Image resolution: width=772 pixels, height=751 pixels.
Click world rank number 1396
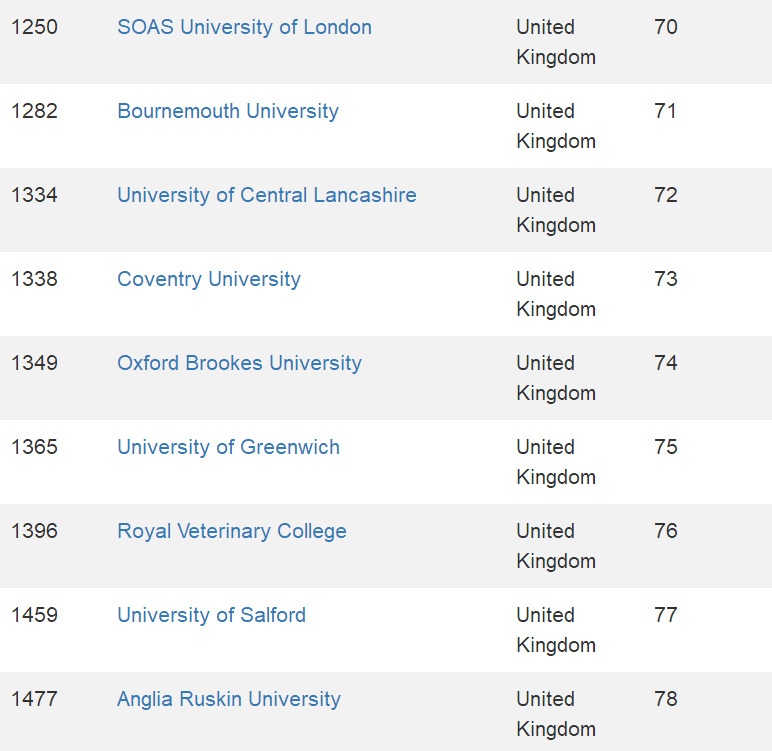click(34, 531)
